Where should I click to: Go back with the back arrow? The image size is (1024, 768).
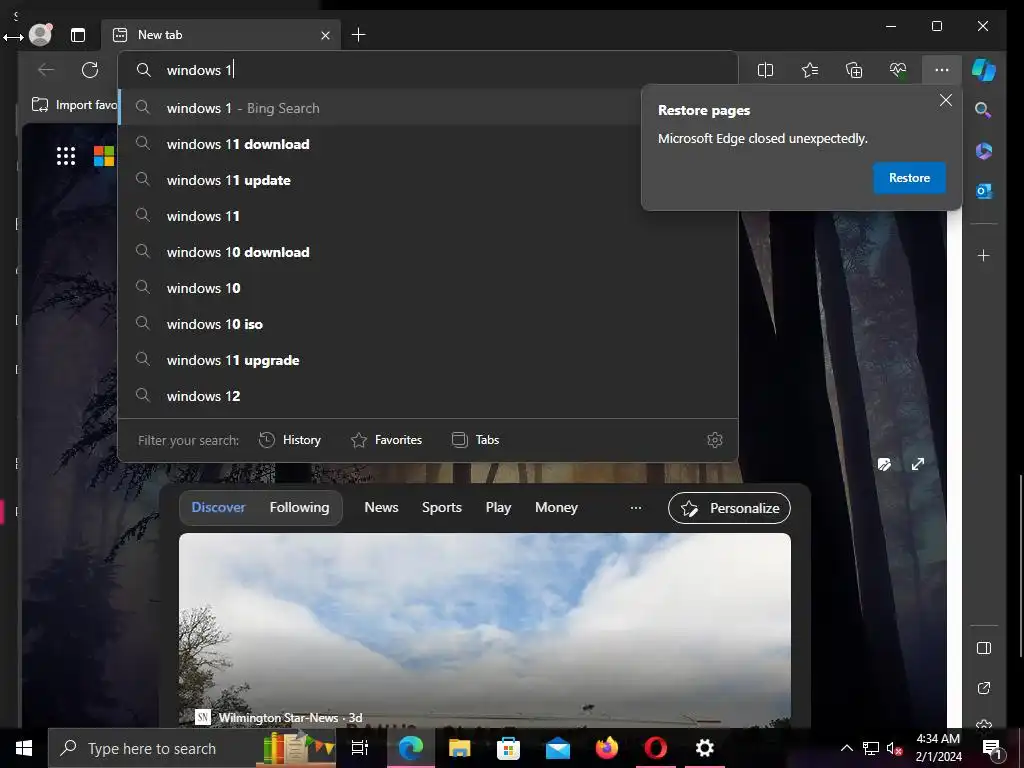[46, 70]
